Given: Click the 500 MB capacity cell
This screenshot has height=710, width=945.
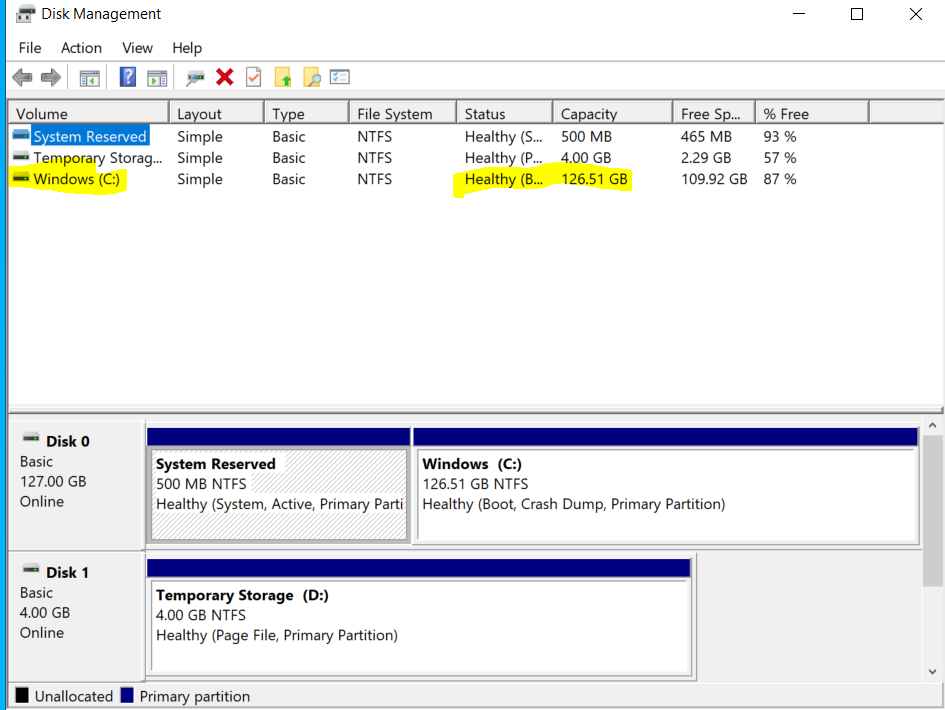Looking at the screenshot, I should (x=586, y=137).
